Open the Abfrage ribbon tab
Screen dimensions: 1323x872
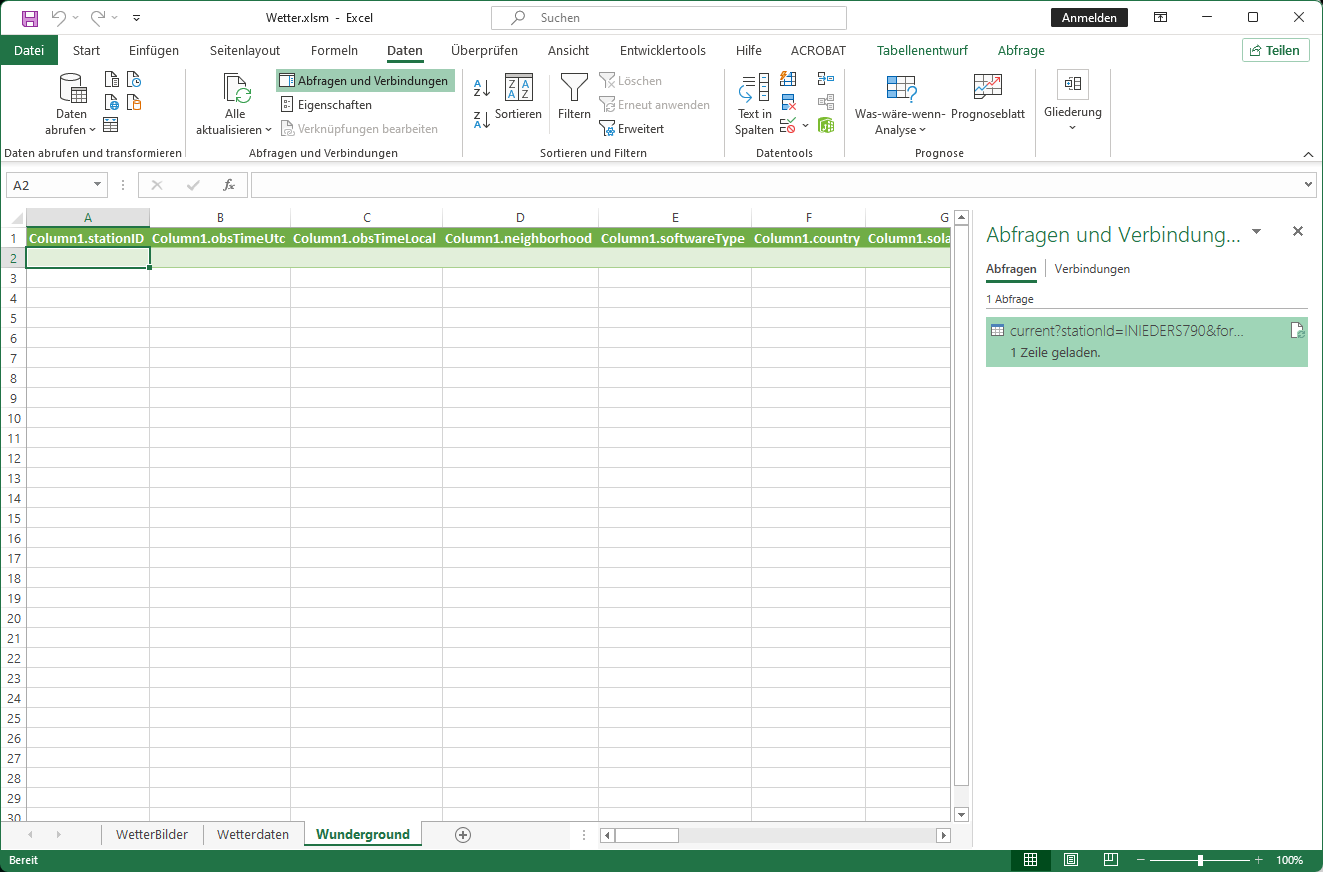1021,50
